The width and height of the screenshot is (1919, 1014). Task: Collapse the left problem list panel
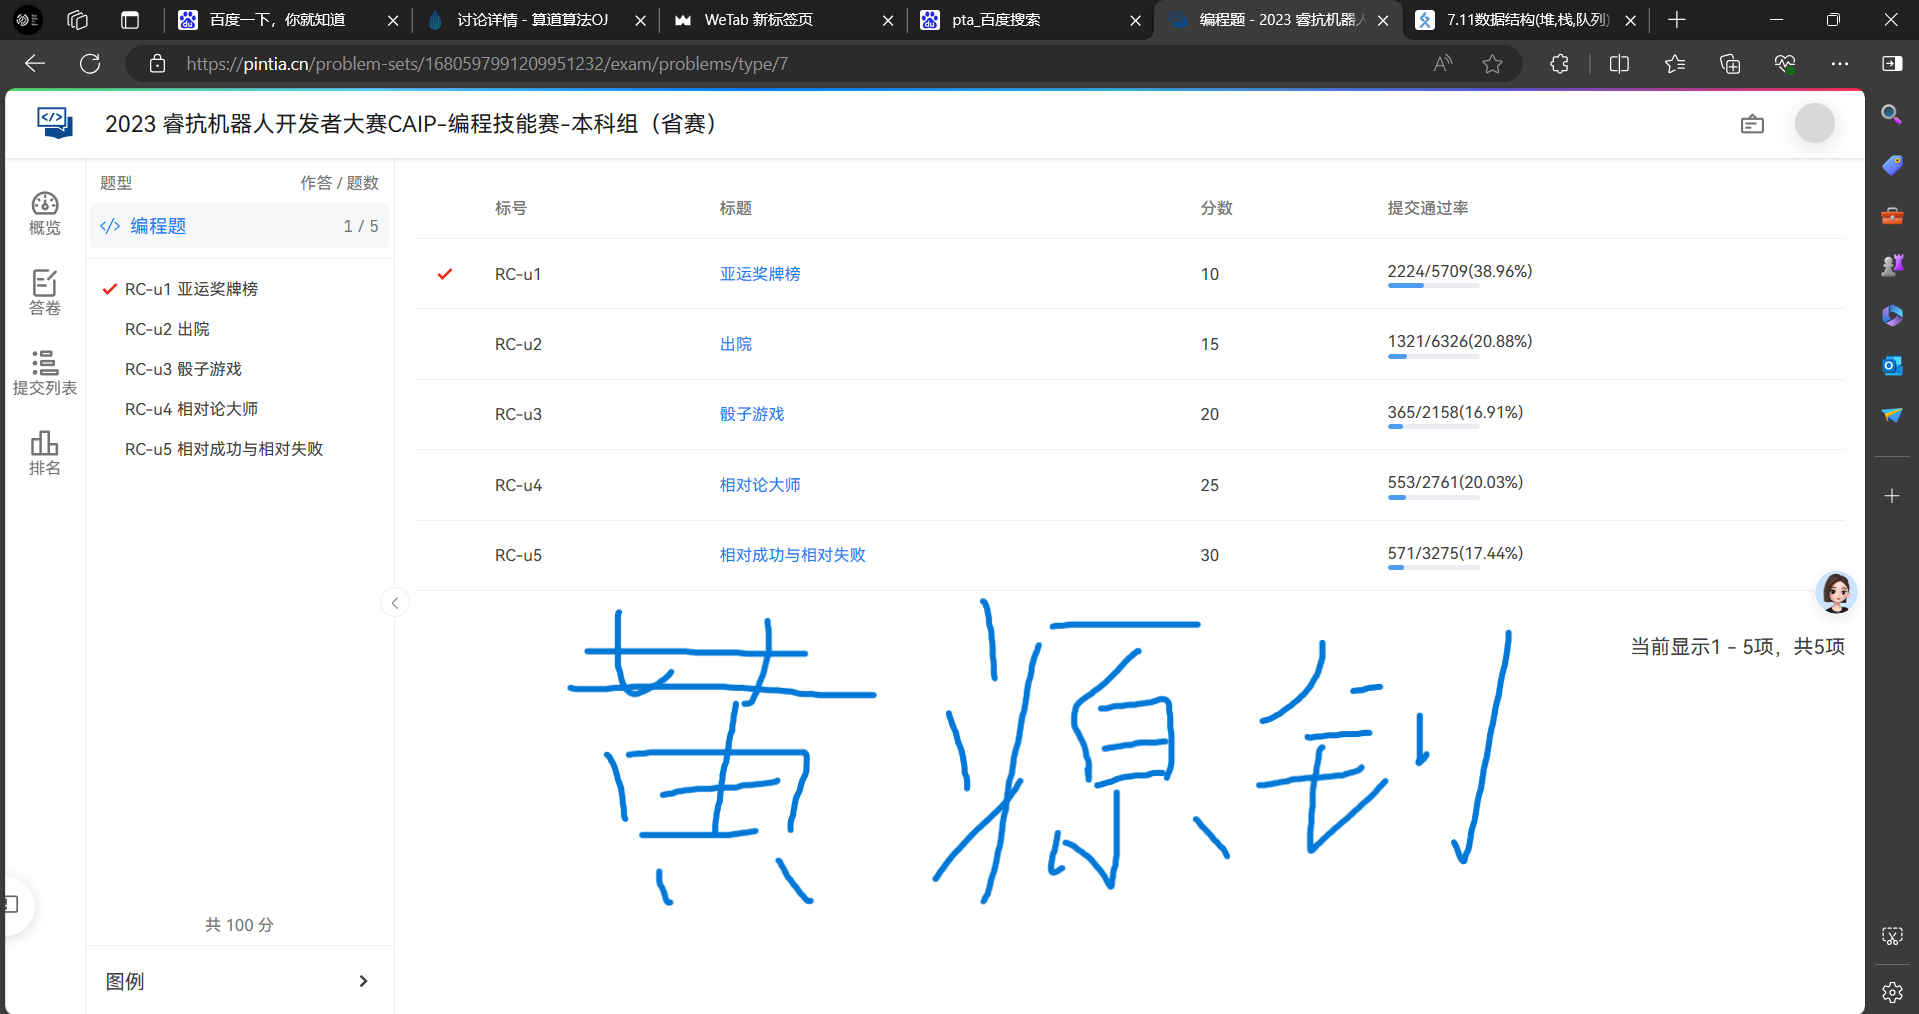tap(394, 603)
